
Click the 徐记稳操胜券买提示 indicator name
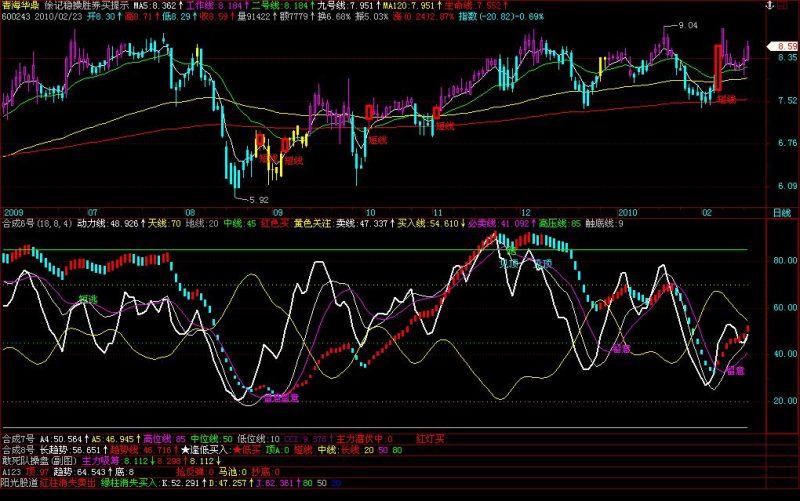[87, 6]
